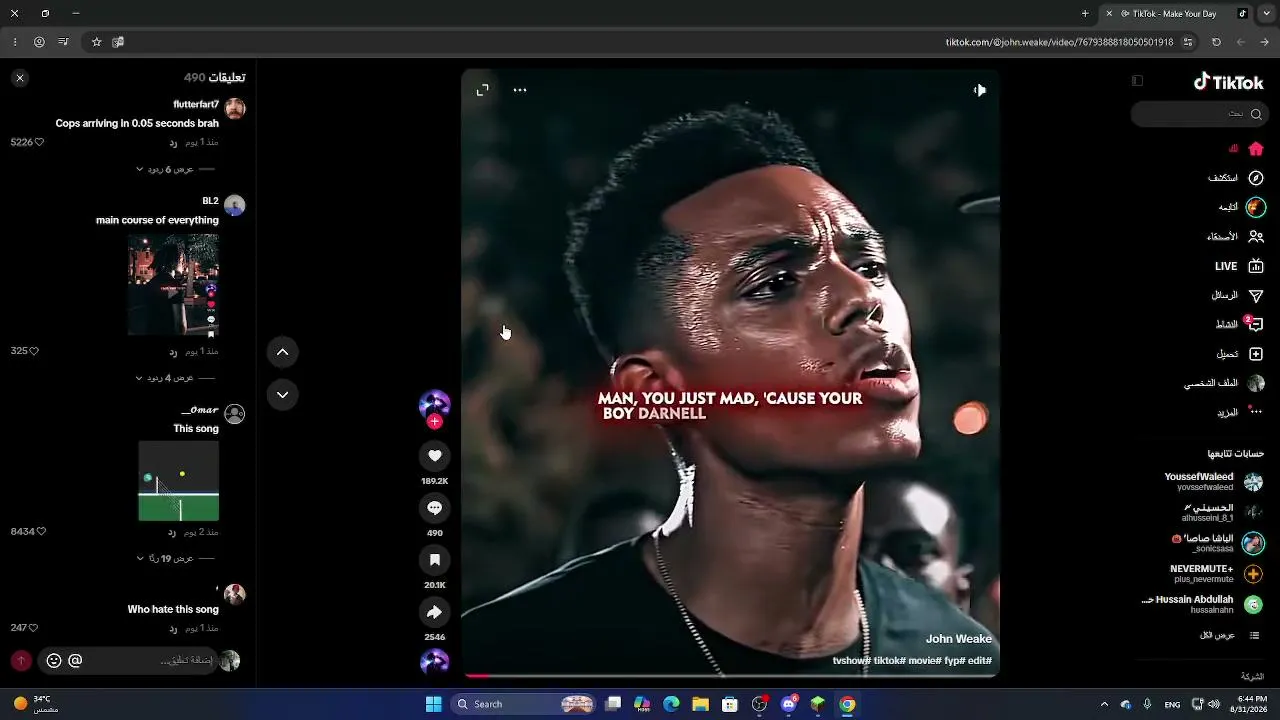Bookmark the video using the save icon
1280x720 pixels.
[x=435, y=560]
